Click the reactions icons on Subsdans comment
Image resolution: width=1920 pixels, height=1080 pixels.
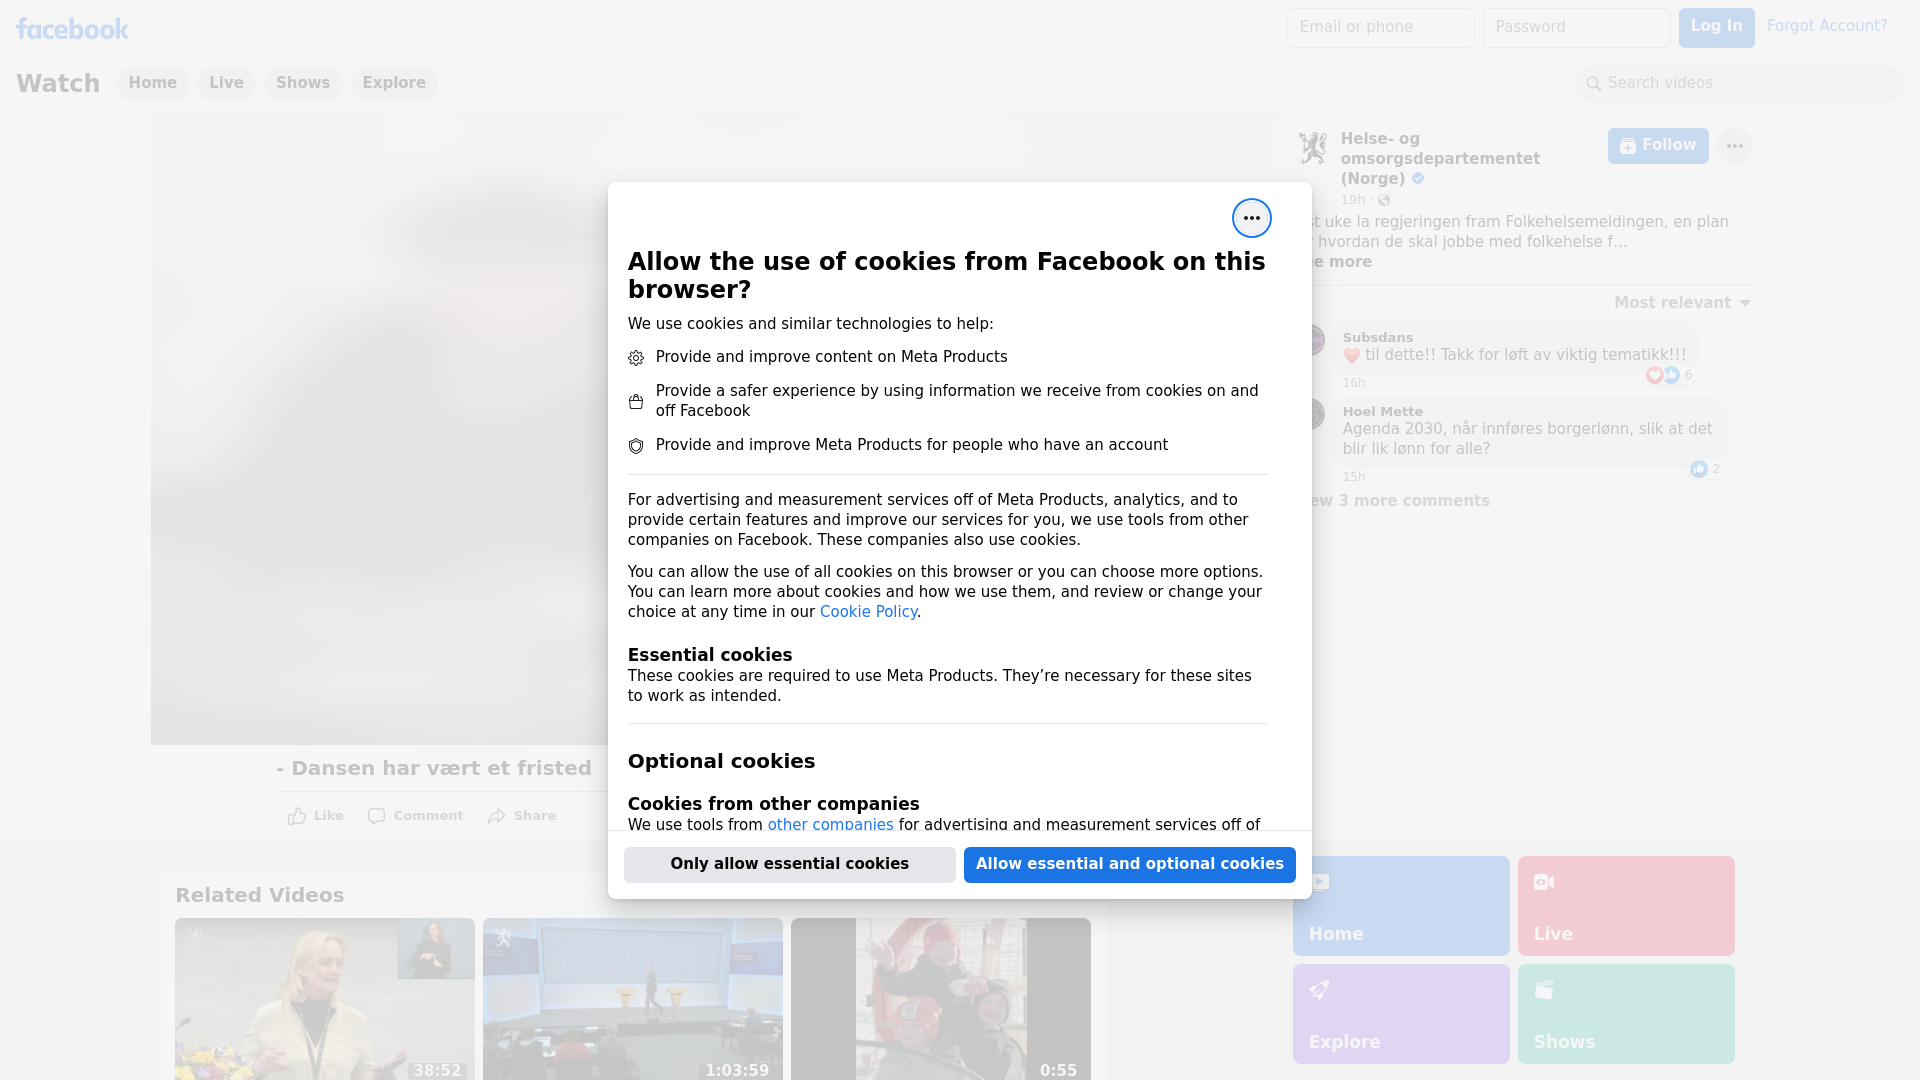1663,375
